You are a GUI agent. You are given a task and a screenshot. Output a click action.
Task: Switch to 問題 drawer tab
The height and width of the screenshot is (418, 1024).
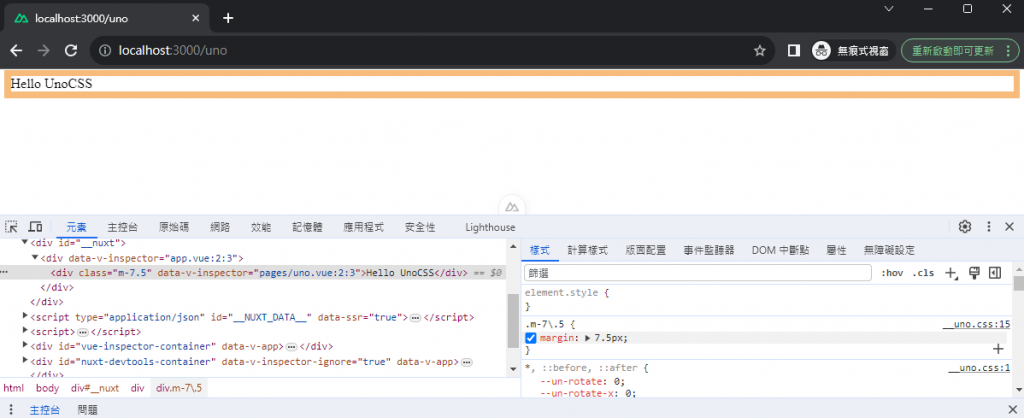click(88, 410)
